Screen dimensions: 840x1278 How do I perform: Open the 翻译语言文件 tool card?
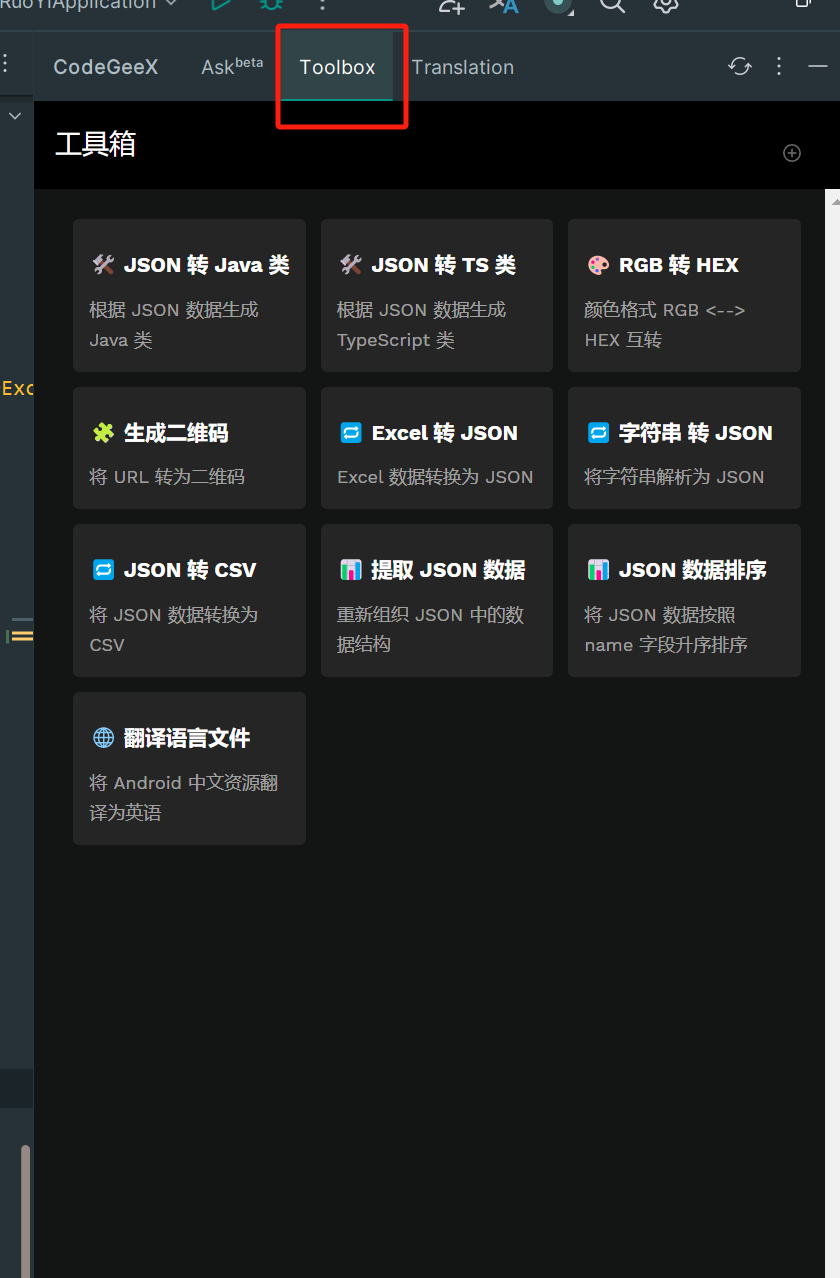[x=190, y=768]
